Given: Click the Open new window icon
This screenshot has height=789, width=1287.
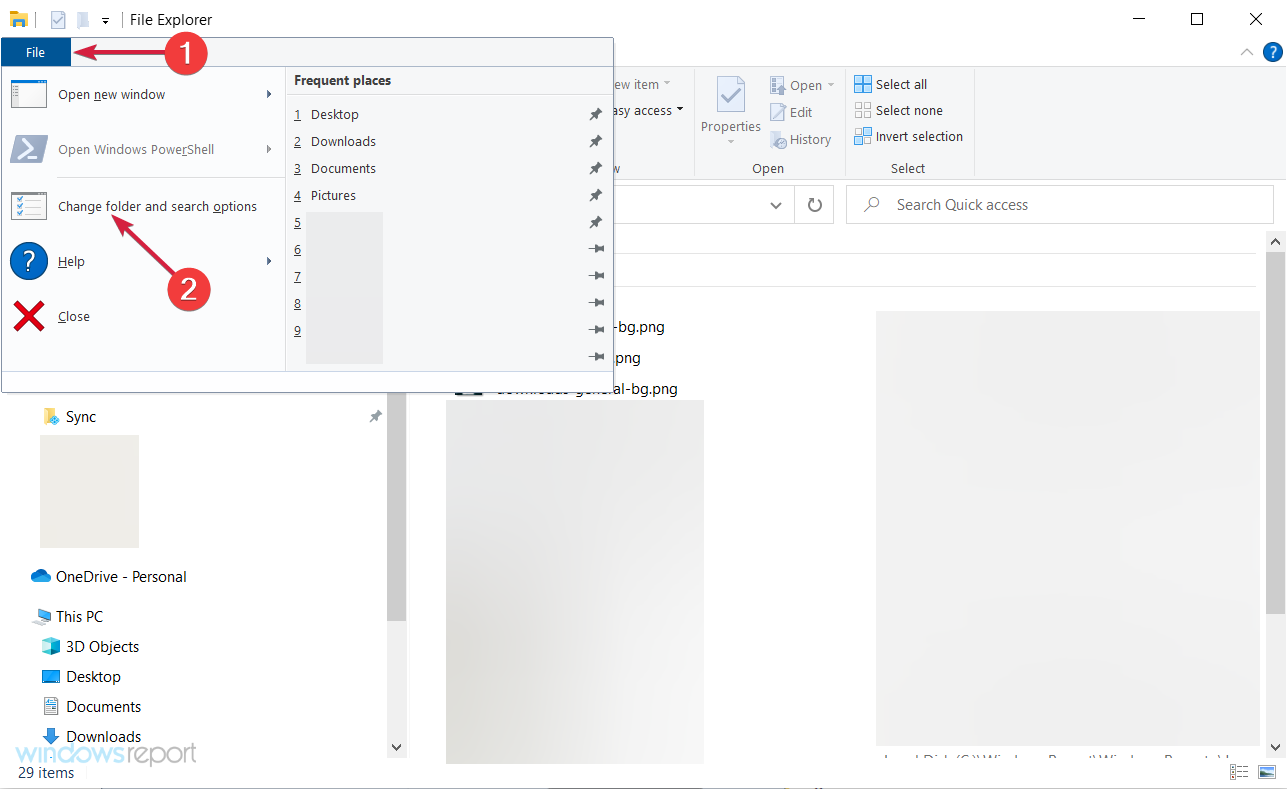Looking at the screenshot, I should tap(29, 94).
